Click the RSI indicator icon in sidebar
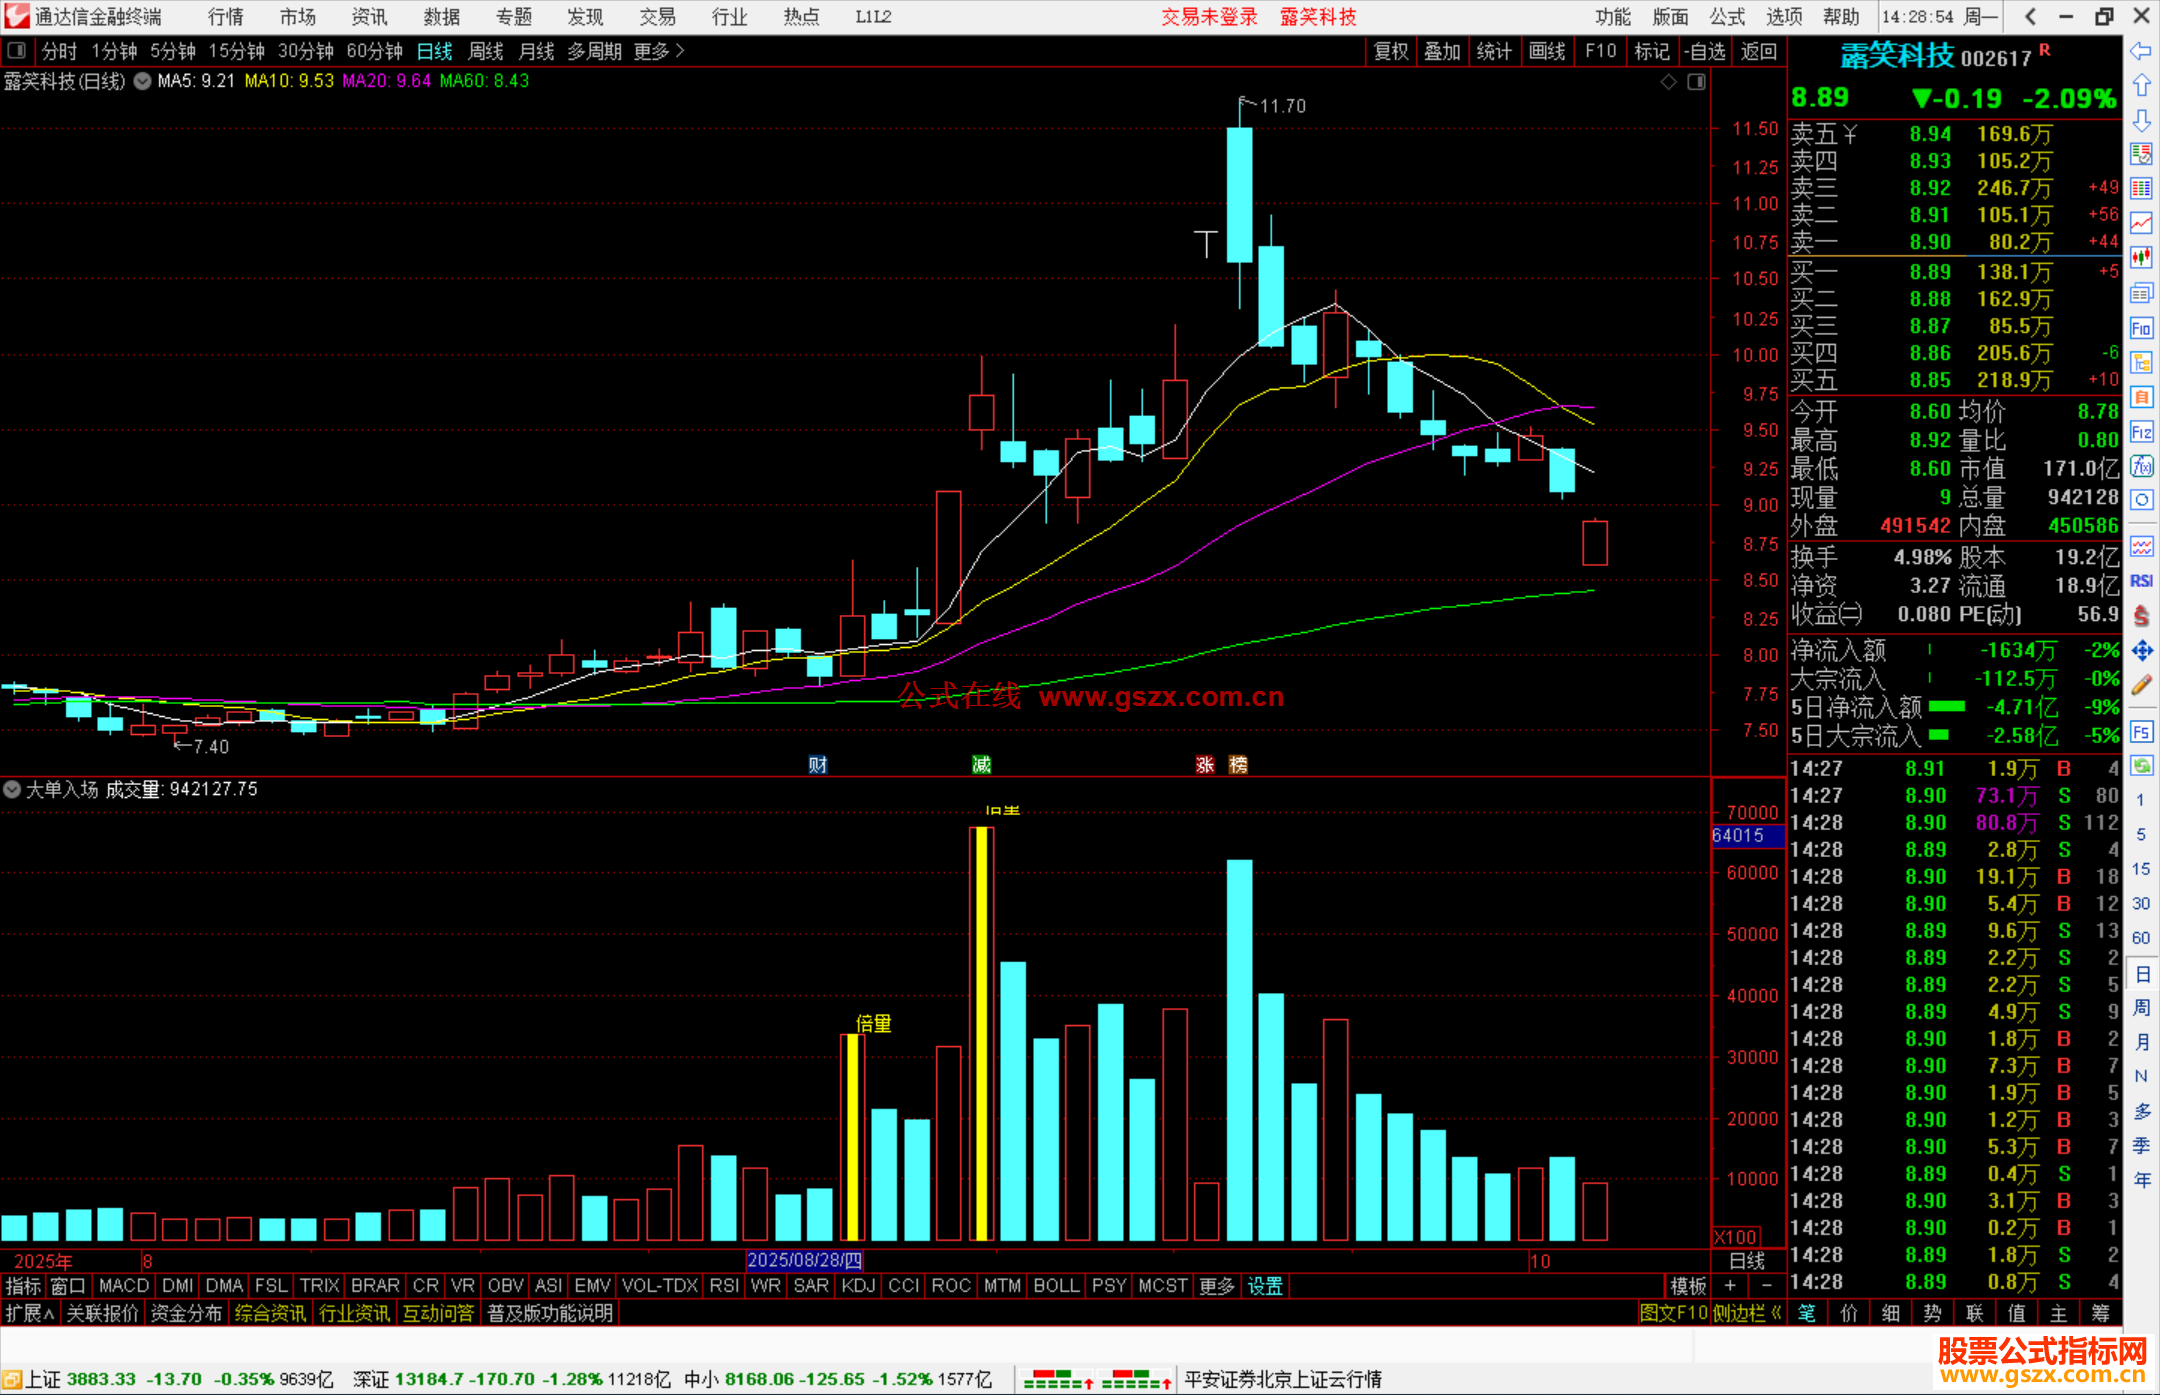 tap(2141, 581)
